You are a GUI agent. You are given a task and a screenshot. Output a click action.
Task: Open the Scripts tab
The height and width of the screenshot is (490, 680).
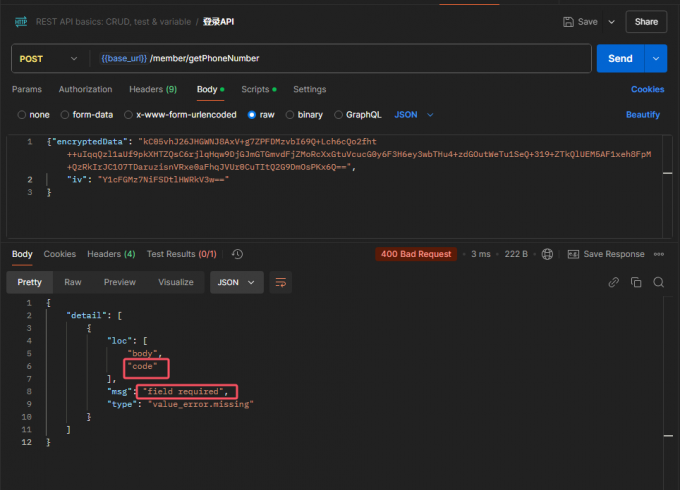[258, 89]
